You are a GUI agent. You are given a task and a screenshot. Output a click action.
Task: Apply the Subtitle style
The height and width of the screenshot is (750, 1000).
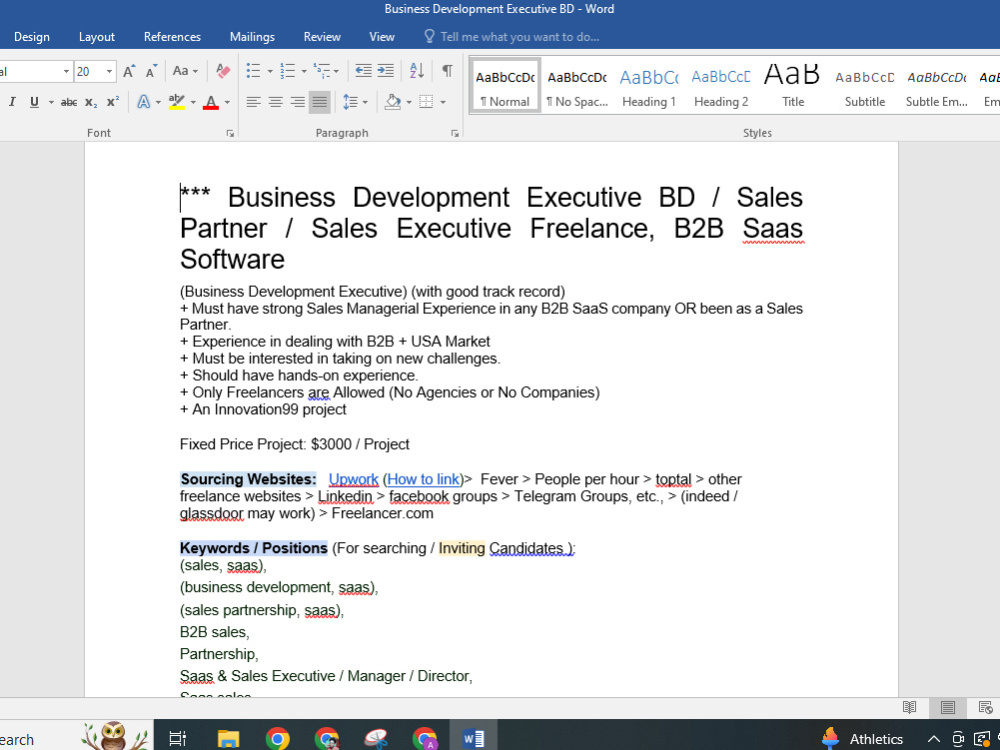click(865, 87)
